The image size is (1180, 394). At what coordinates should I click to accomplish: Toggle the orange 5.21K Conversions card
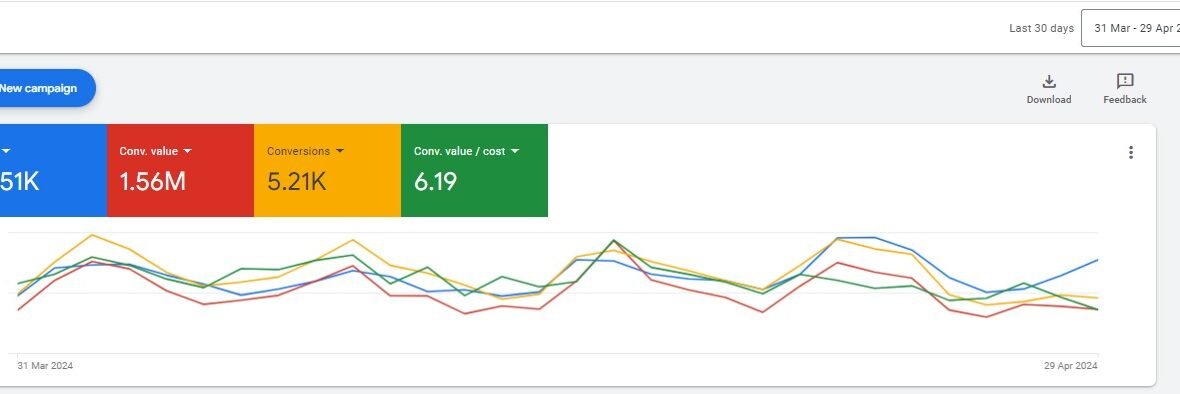point(327,170)
